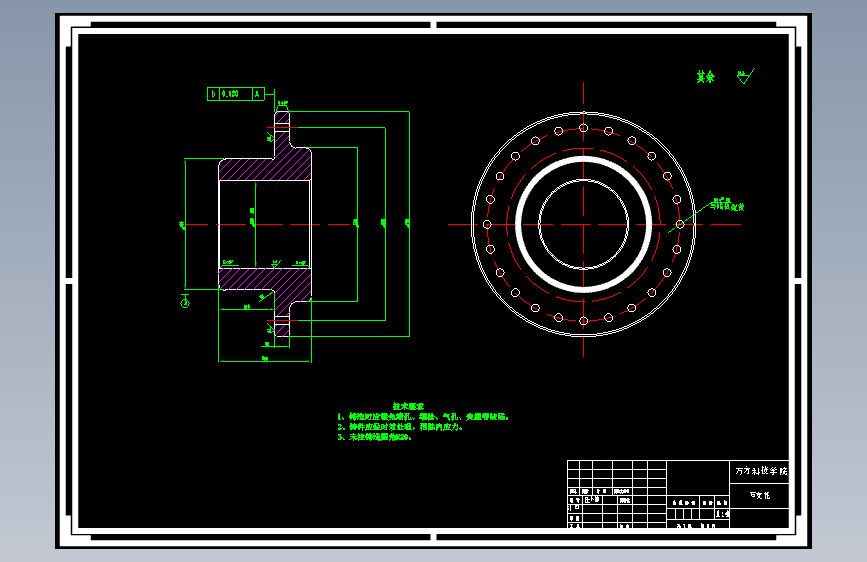Select the datum letter A in the tolerance frame
Screen dimensions: 867x562
point(258,94)
